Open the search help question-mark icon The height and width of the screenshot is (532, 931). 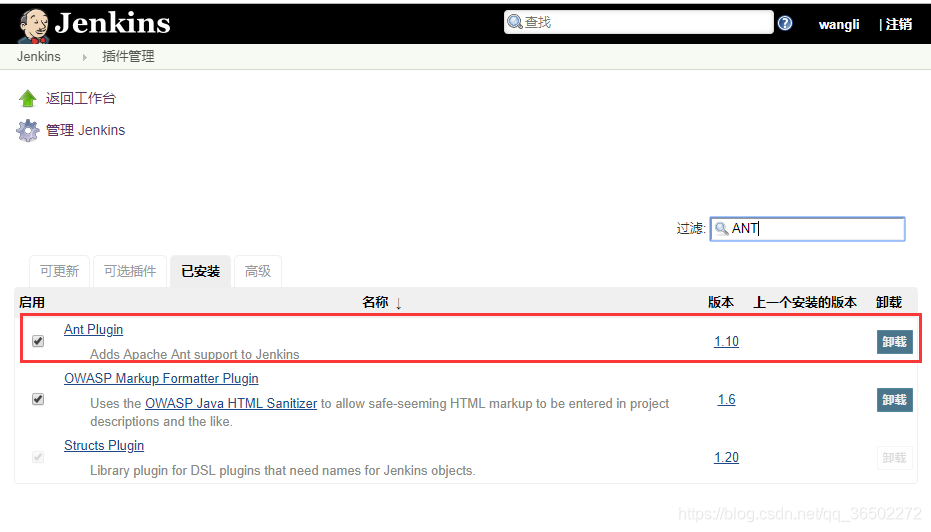pos(785,23)
